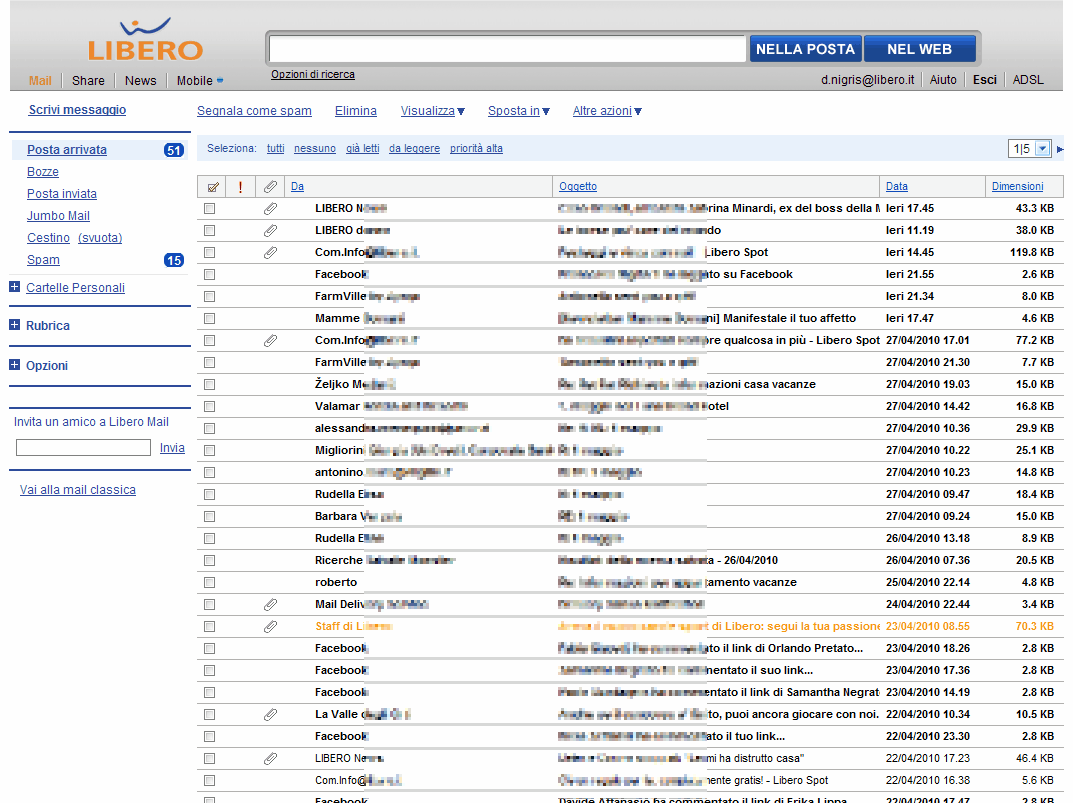The width and height of the screenshot is (1073, 803).
Task: Expand the Opzioni section
Action: [x=14, y=365]
